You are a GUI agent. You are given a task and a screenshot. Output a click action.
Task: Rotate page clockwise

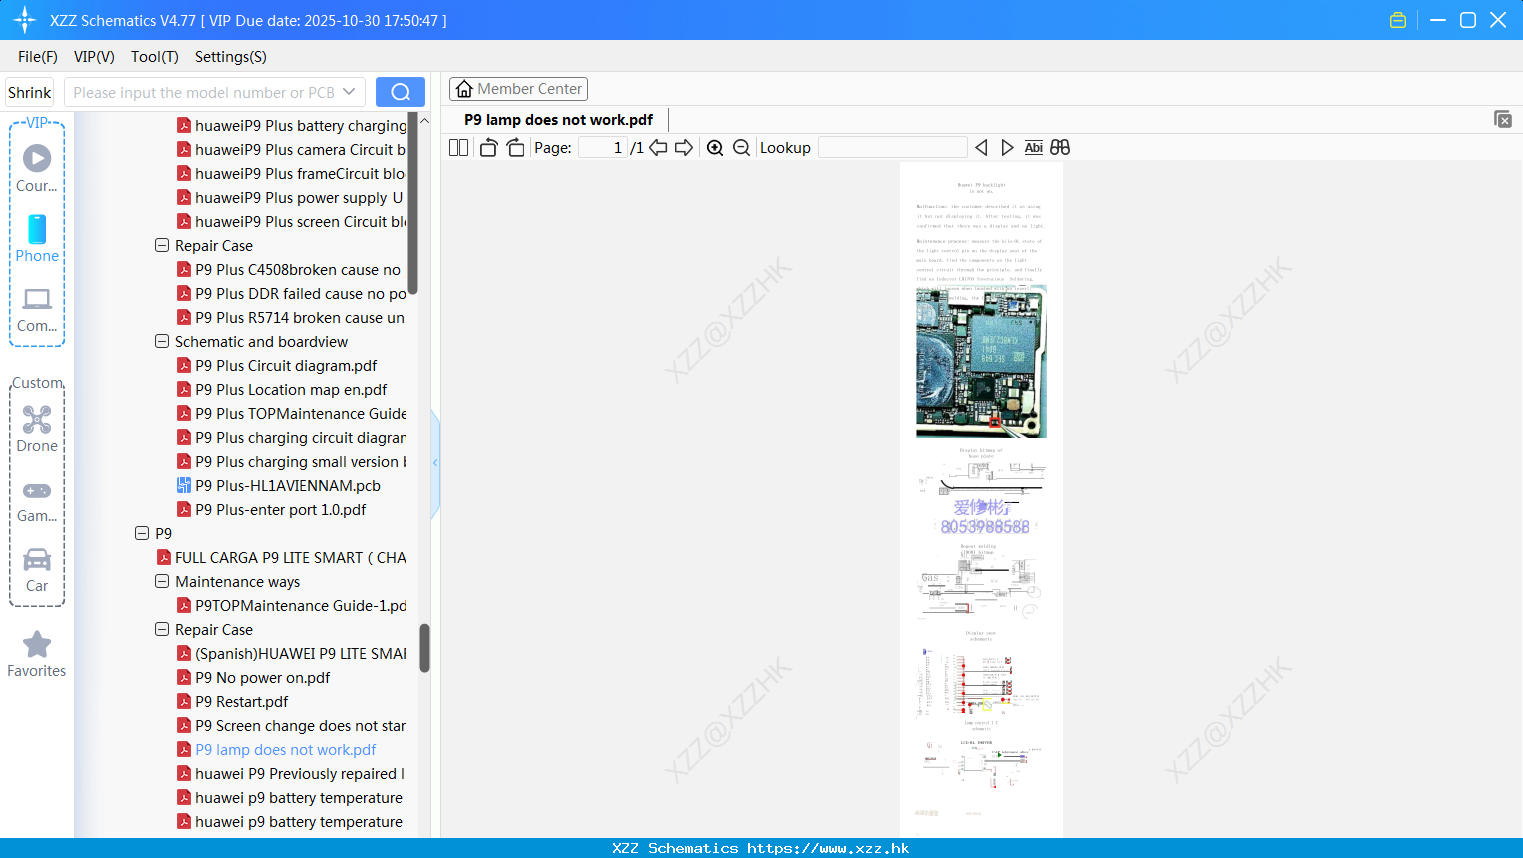click(515, 148)
